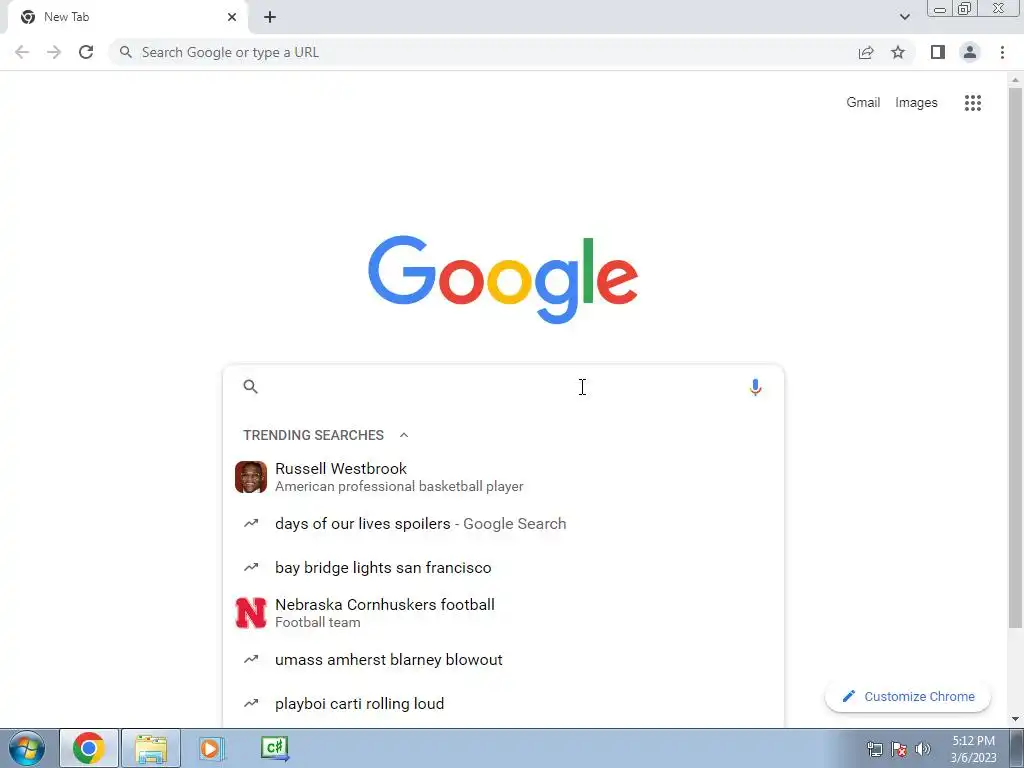Screen dimensions: 1024x768
Task: Click the trend arrow beside umass amherst
Action: 251,660
